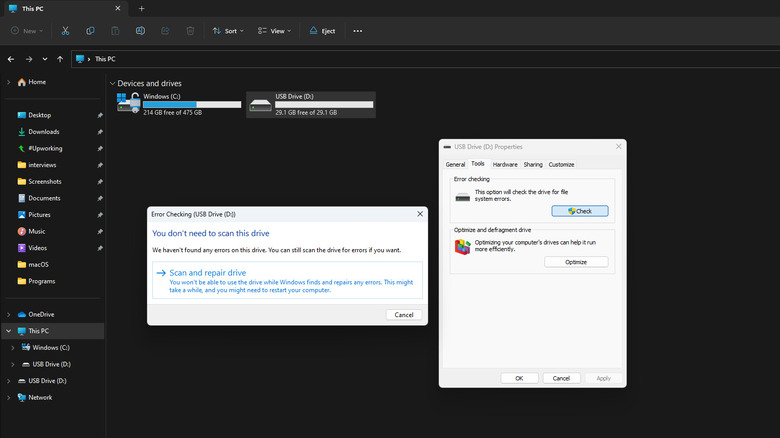Open the Sort dropdown
Viewport: 780px width, 438px height.
click(x=230, y=31)
